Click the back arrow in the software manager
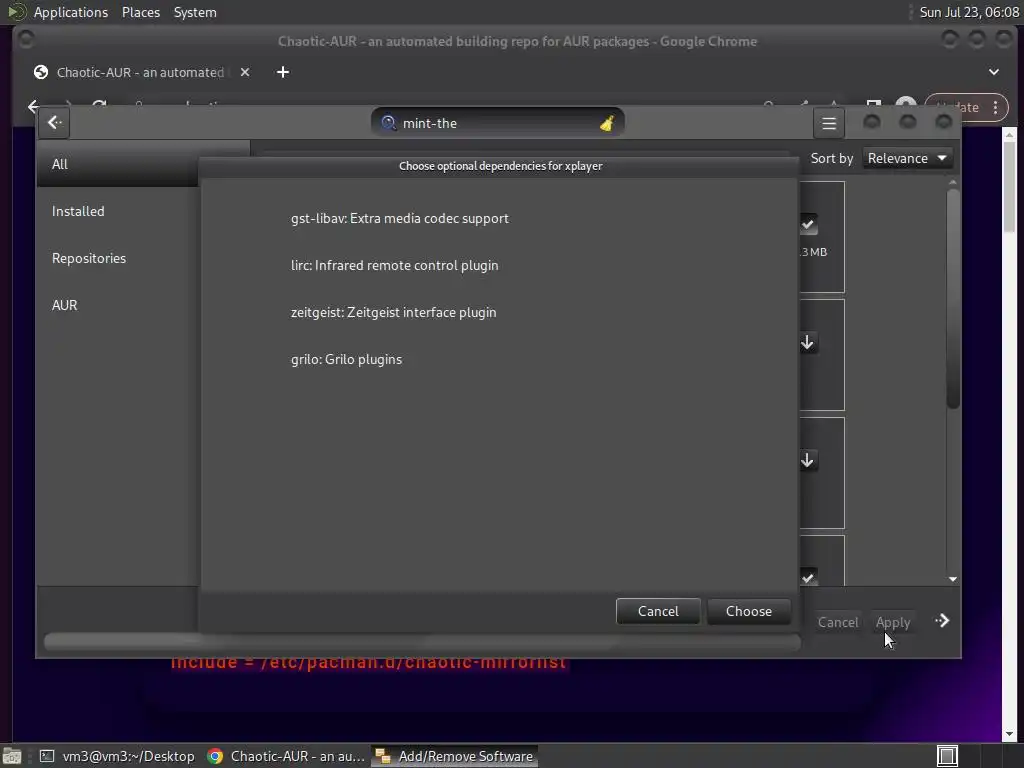The width and height of the screenshot is (1024, 768). coord(54,123)
